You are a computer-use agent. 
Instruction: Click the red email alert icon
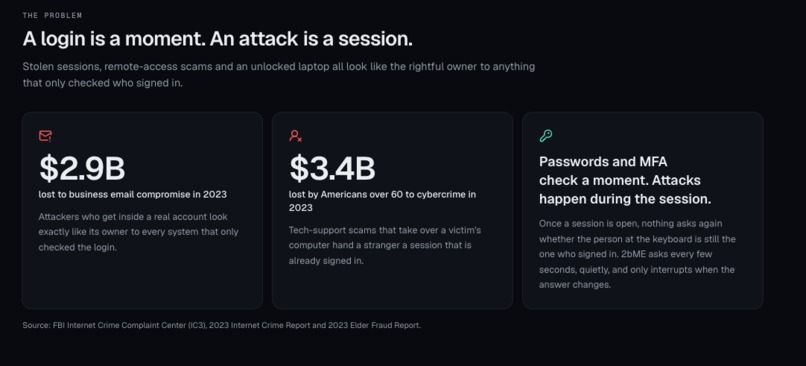[x=45, y=136]
